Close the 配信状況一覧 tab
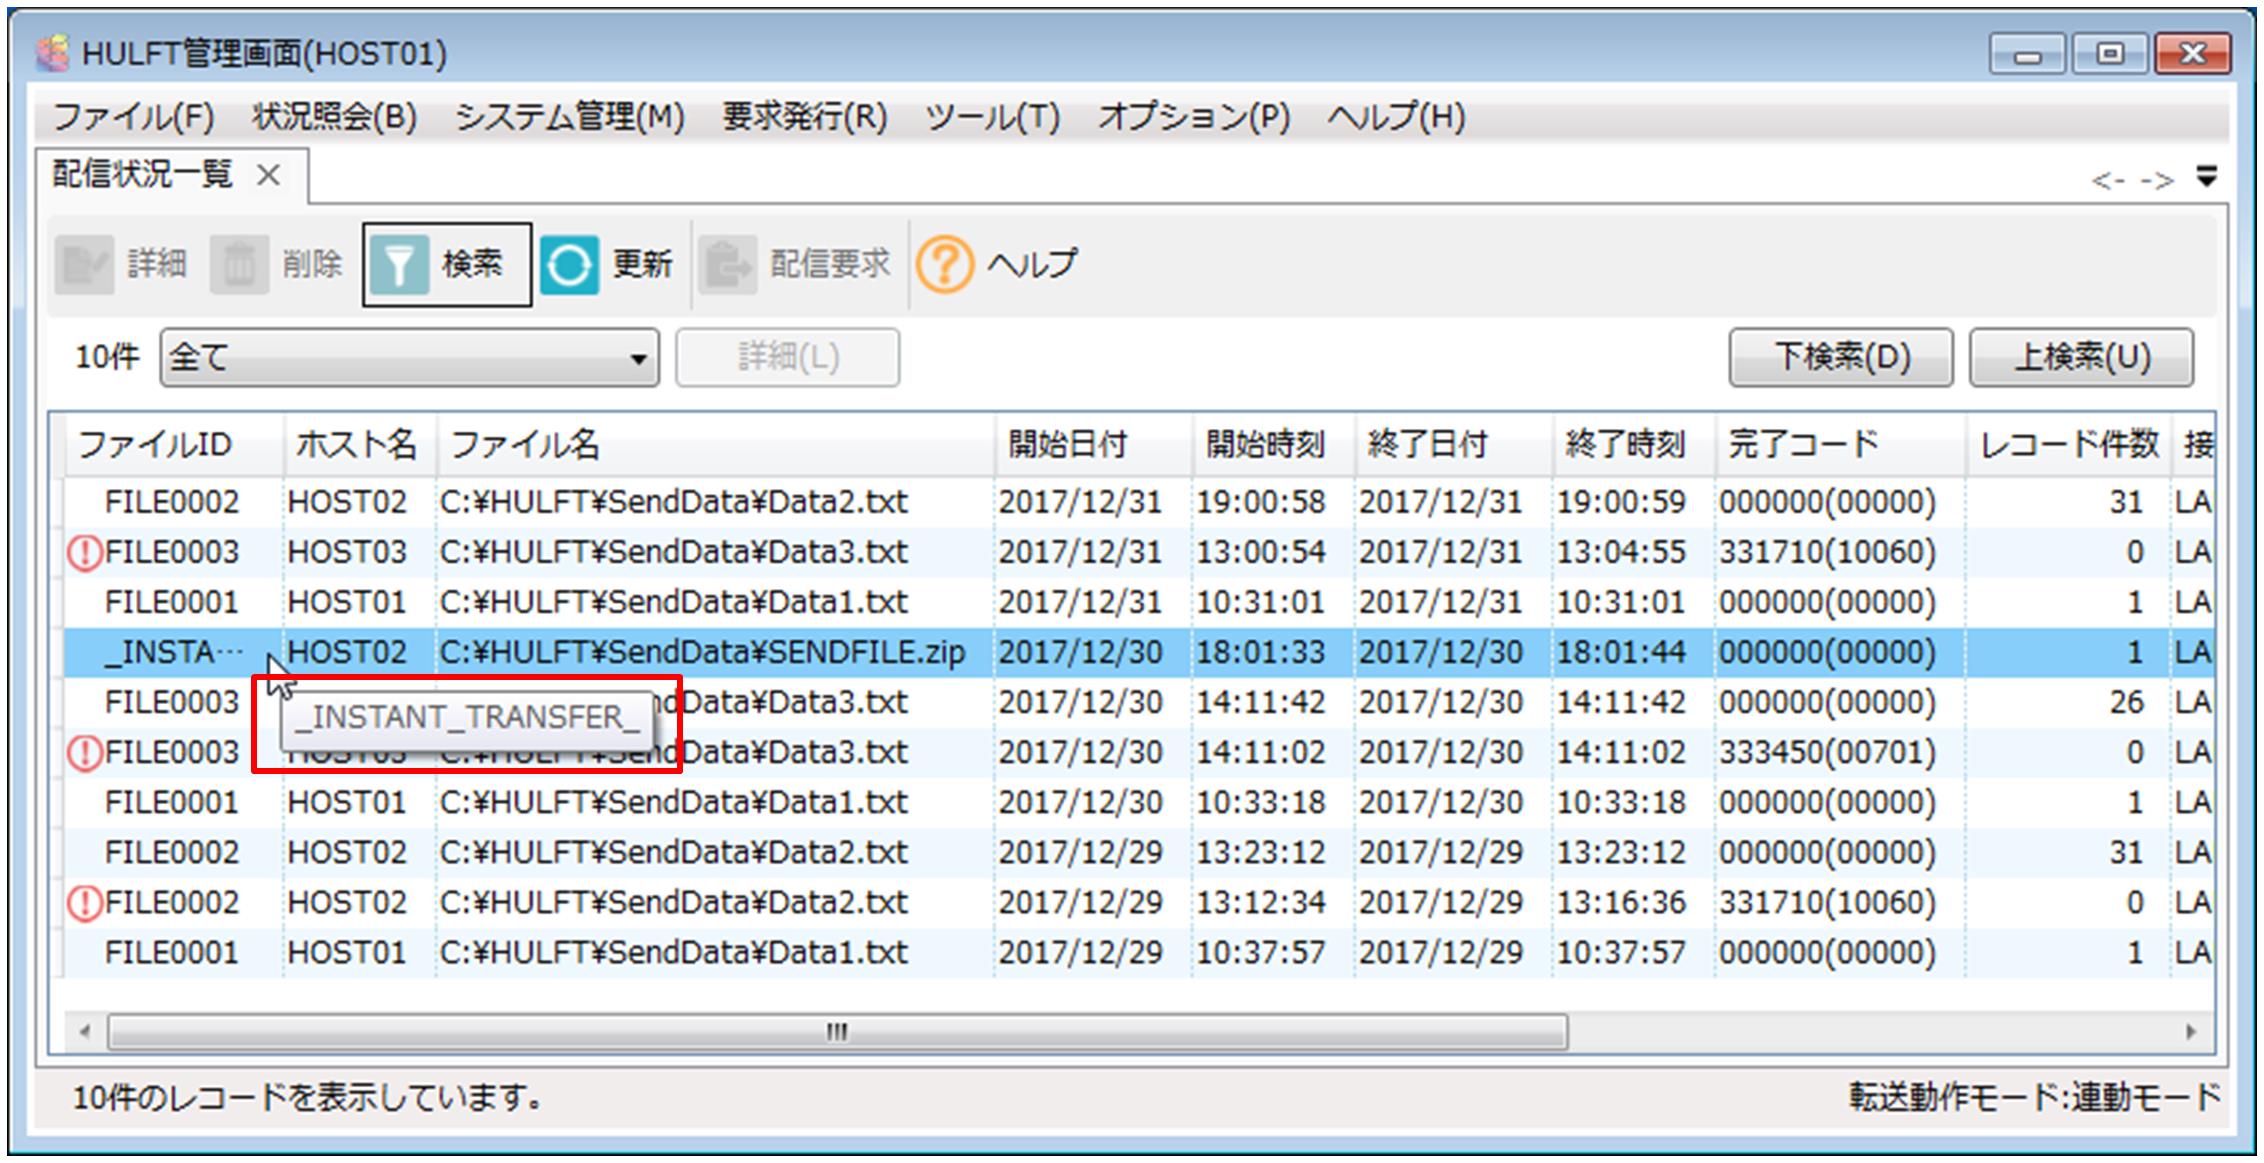2264x1163 pixels. click(x=268, y=175)
